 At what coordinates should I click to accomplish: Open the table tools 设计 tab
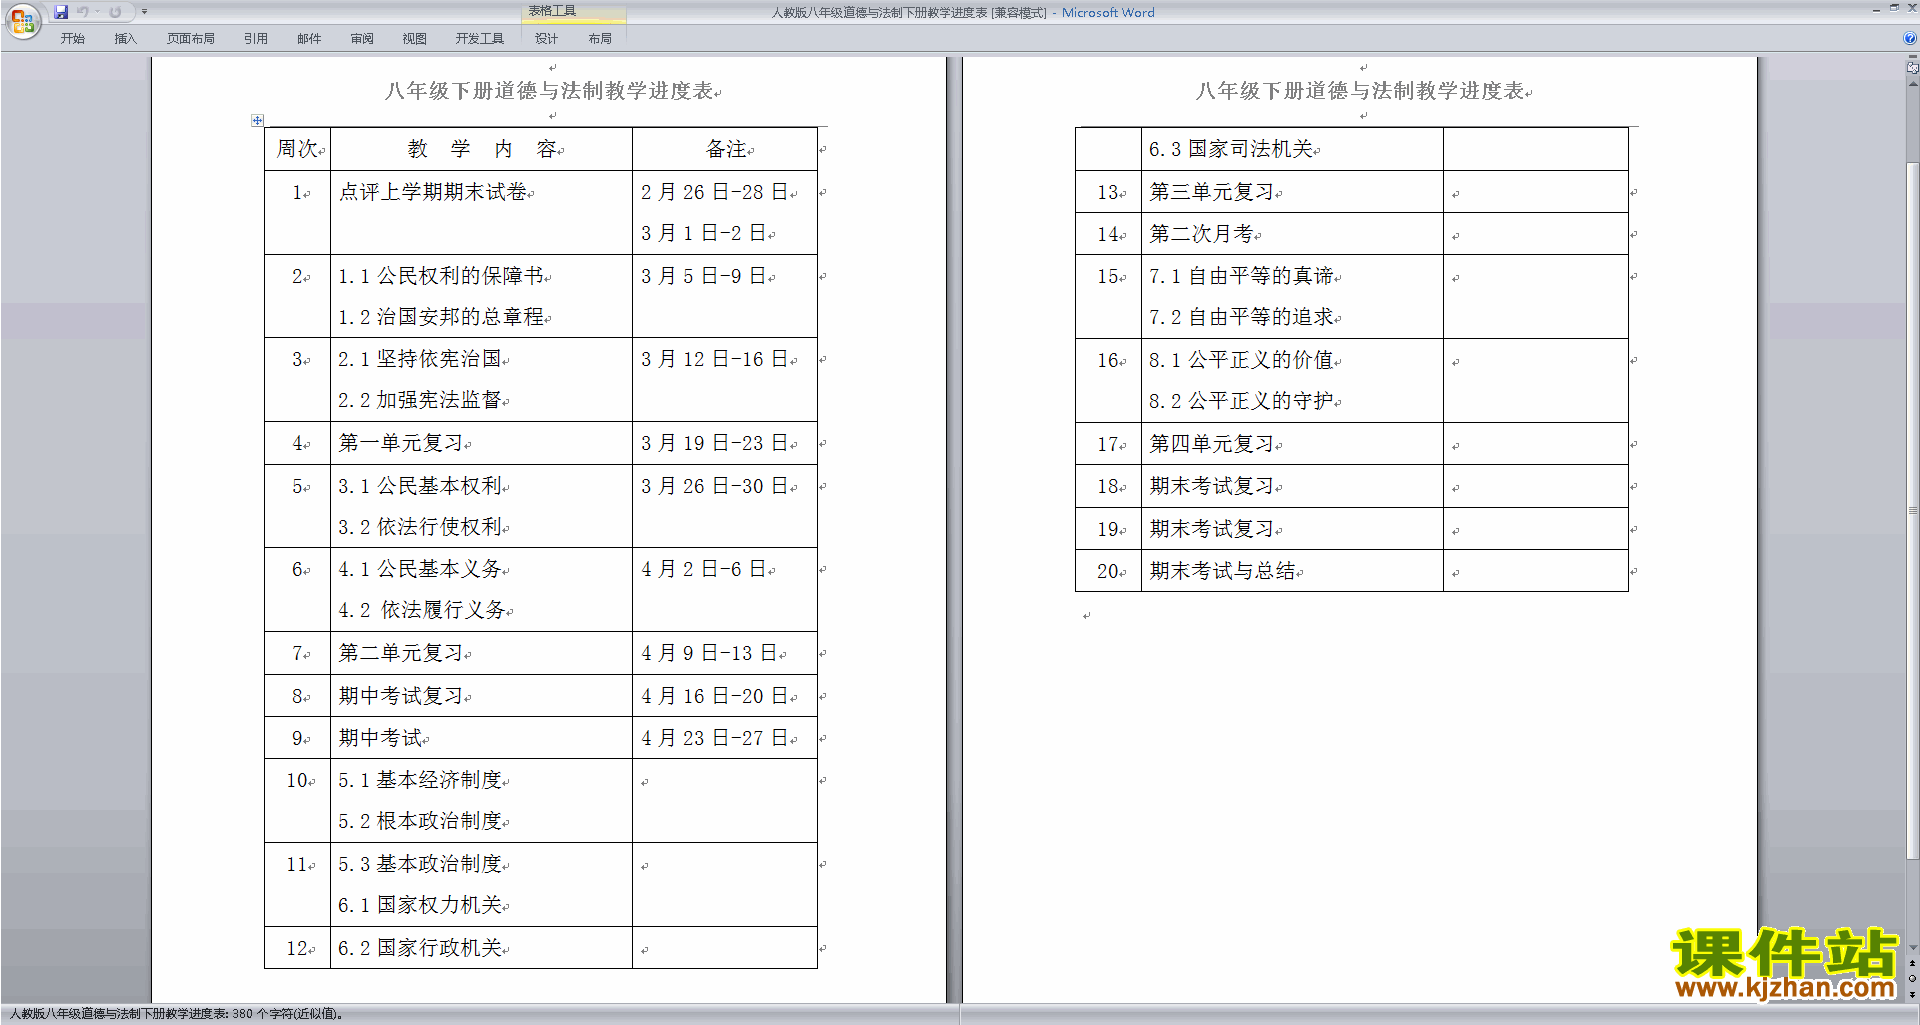click(x=546, y=38)
